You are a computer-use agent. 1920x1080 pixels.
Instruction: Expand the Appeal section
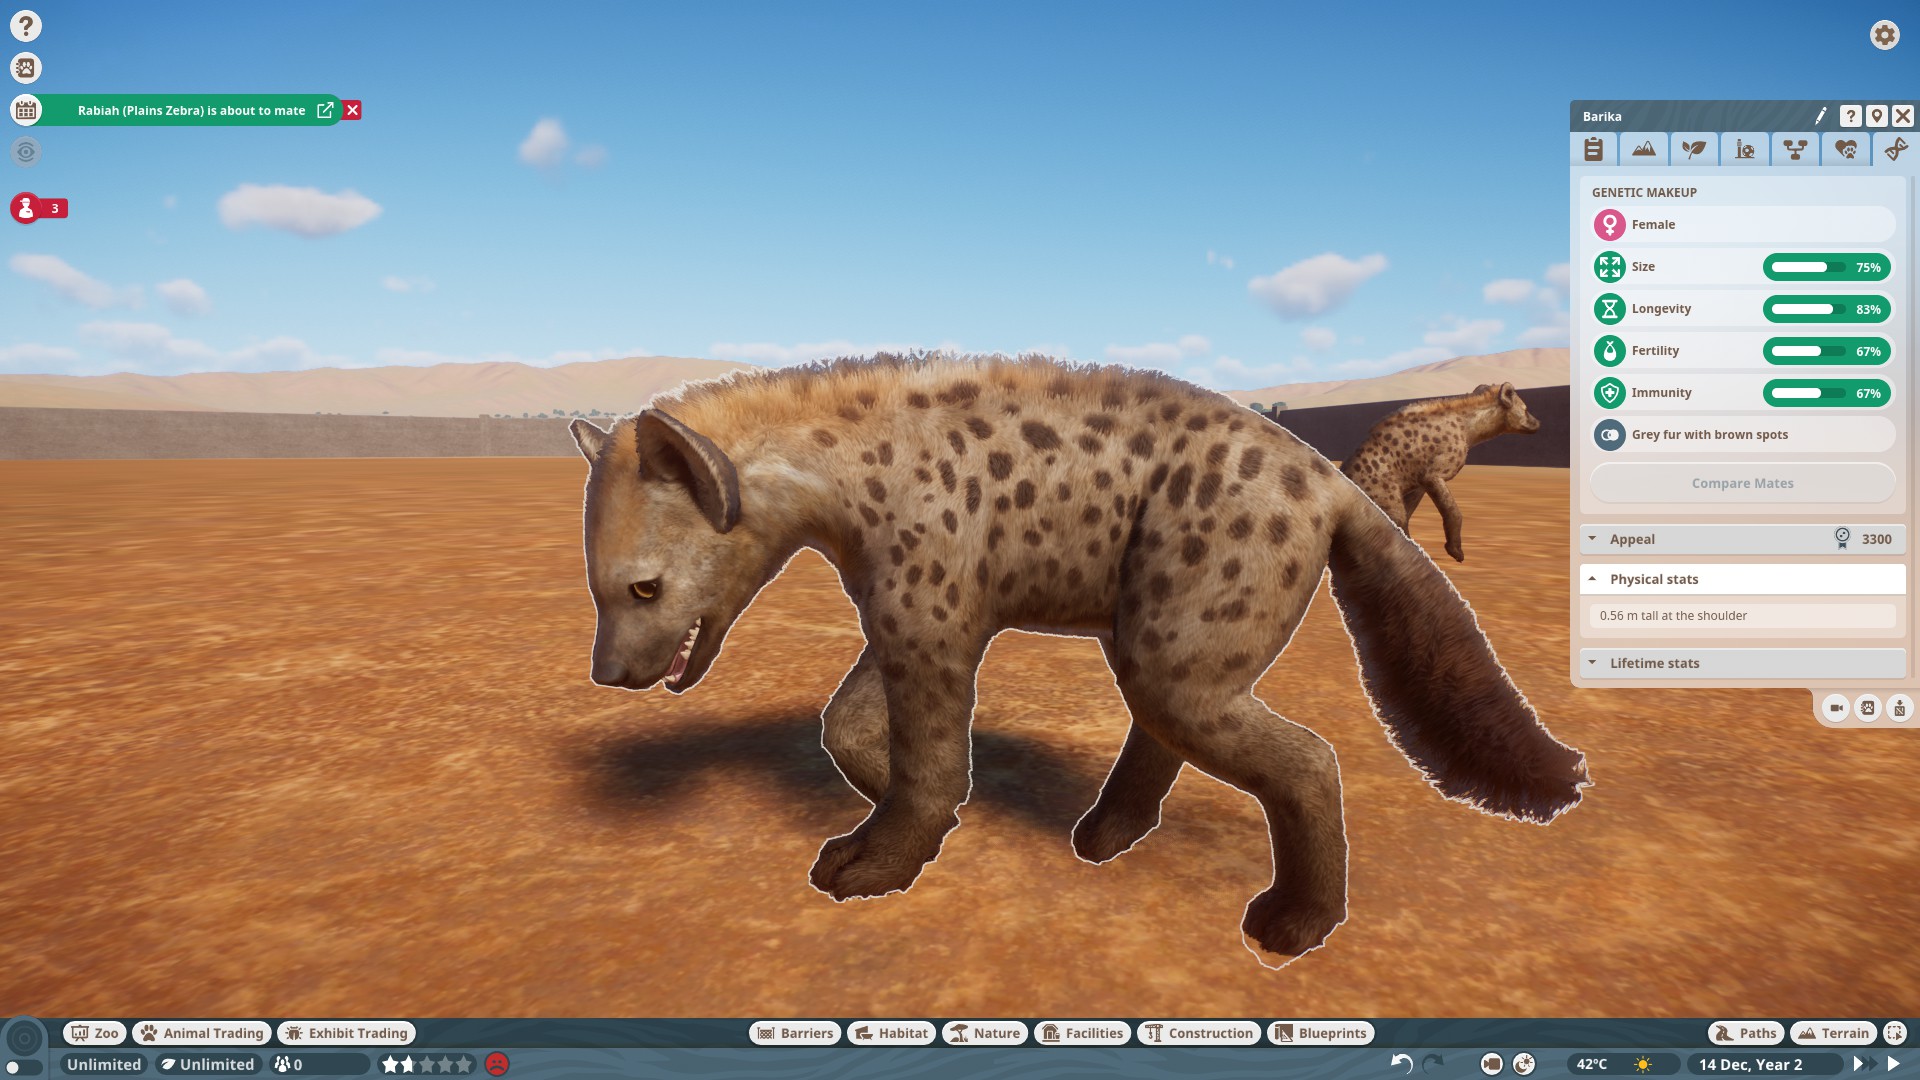1743,539
